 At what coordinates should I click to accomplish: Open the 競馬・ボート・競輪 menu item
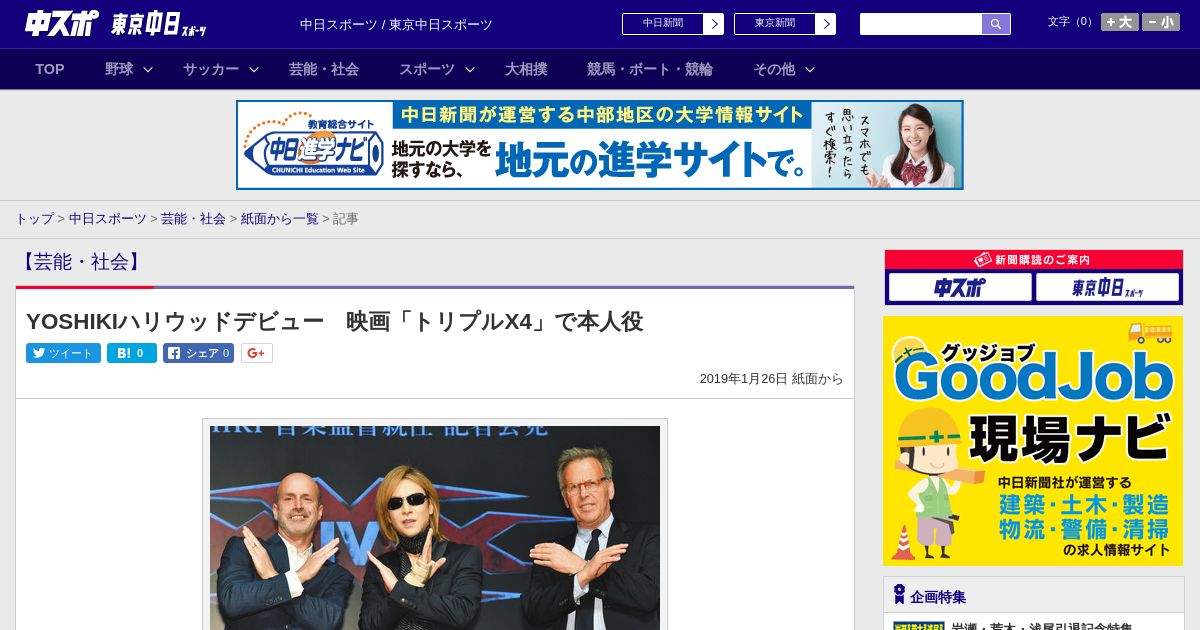[x=650, y=69]
